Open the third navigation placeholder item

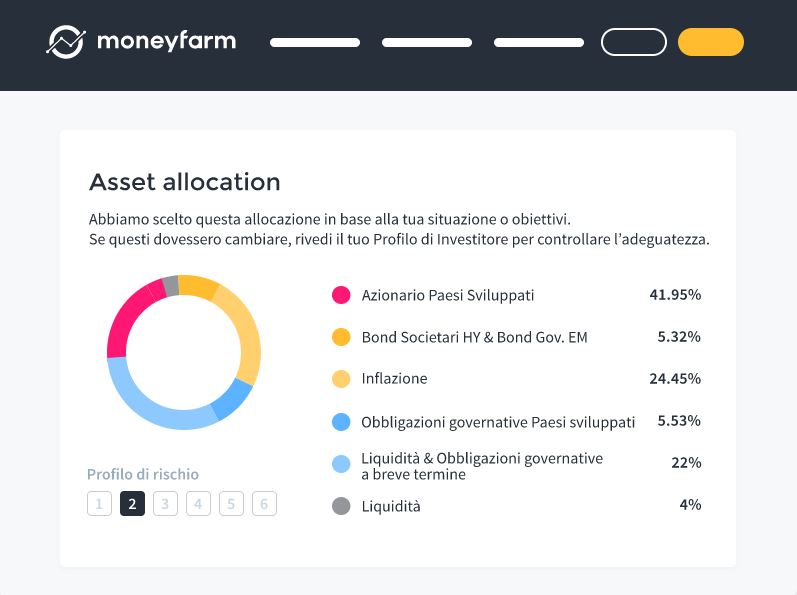click(x=539, y=43)
